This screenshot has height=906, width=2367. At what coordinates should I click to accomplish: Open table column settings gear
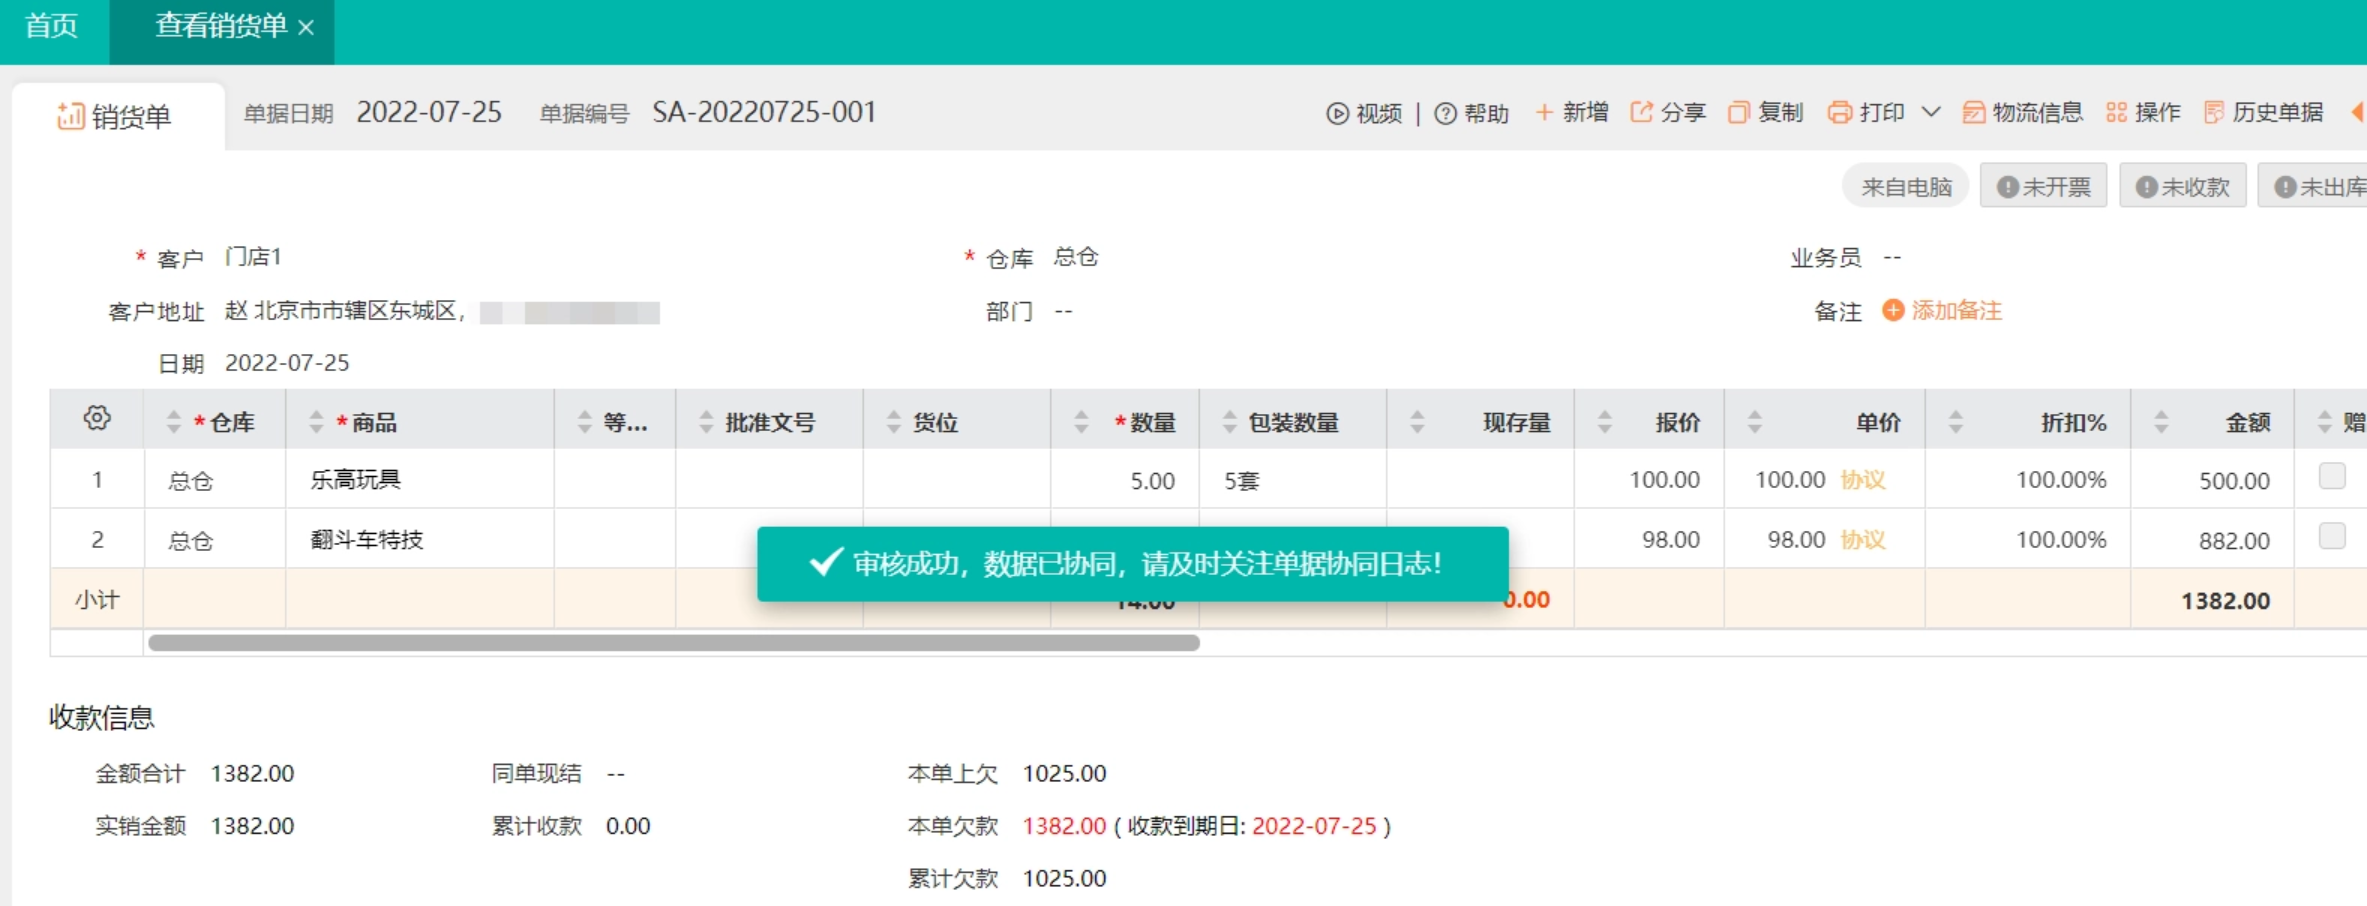[x=97, y=419]
